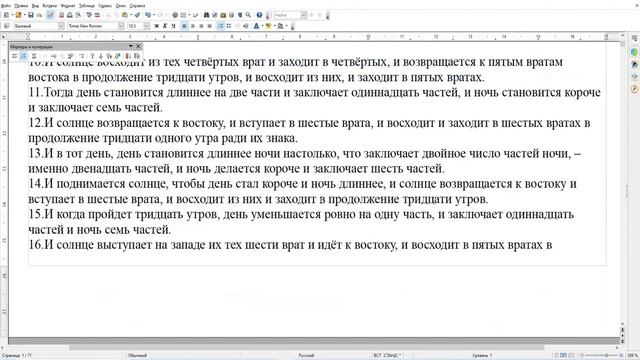Toggle italic К formatting
This screenshot has width=640, height=360.
point(165,26)
